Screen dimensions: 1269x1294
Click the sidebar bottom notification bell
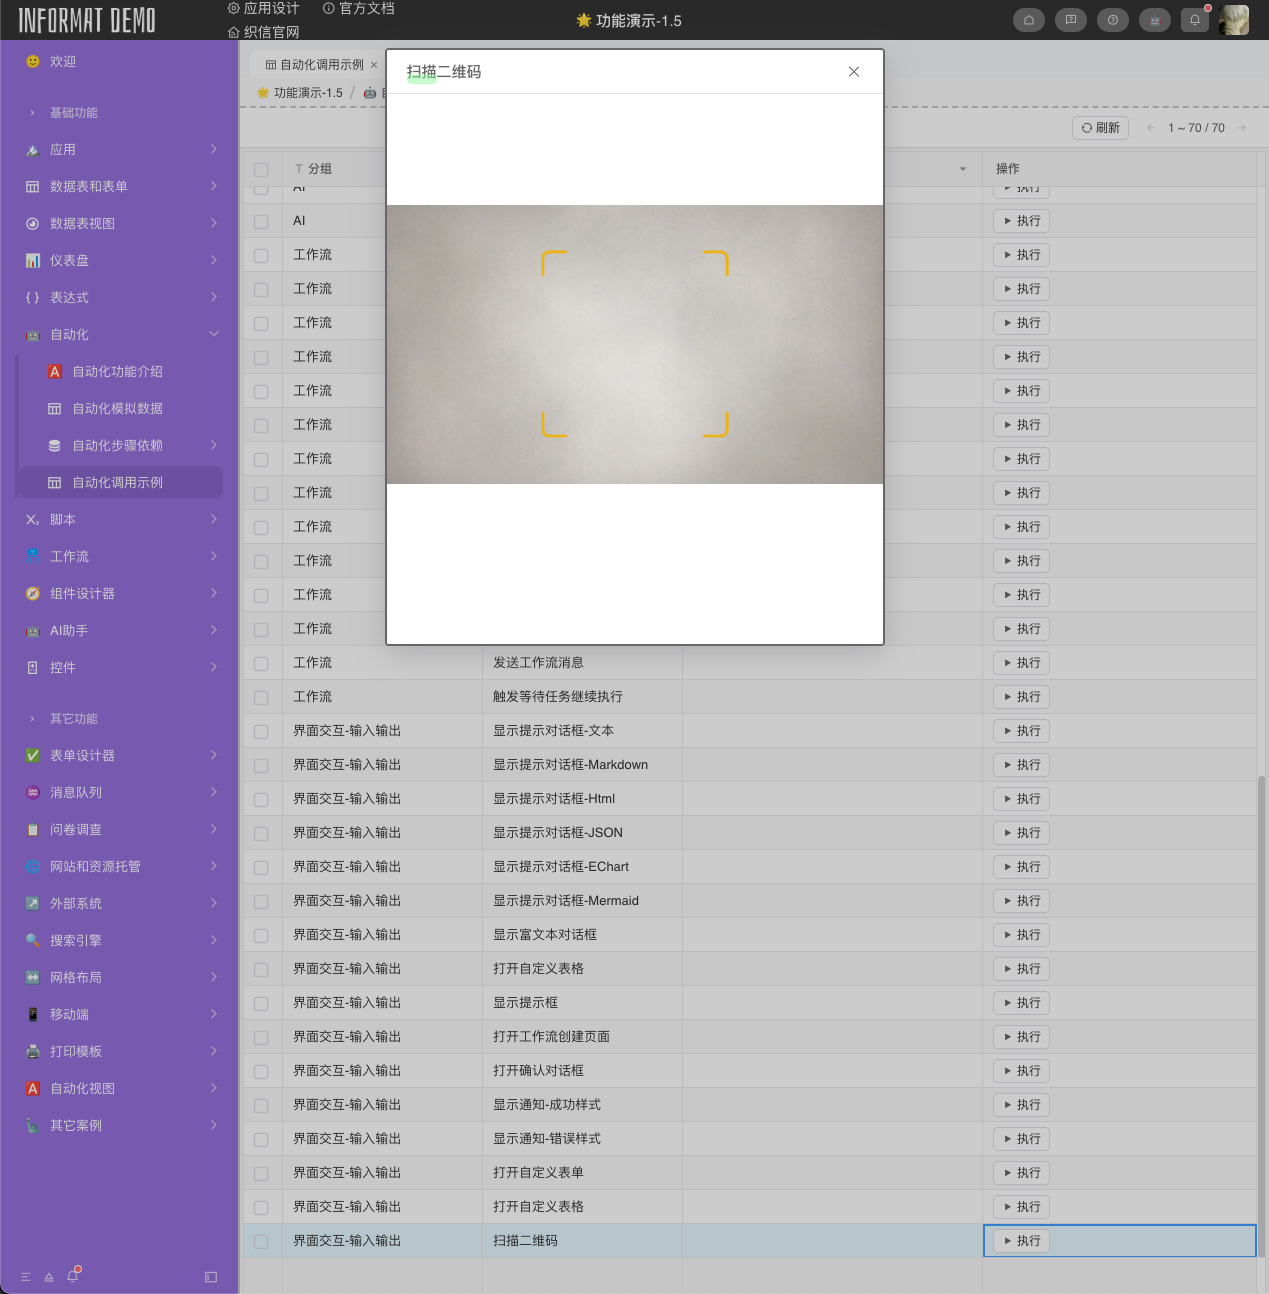[72, 1277]
